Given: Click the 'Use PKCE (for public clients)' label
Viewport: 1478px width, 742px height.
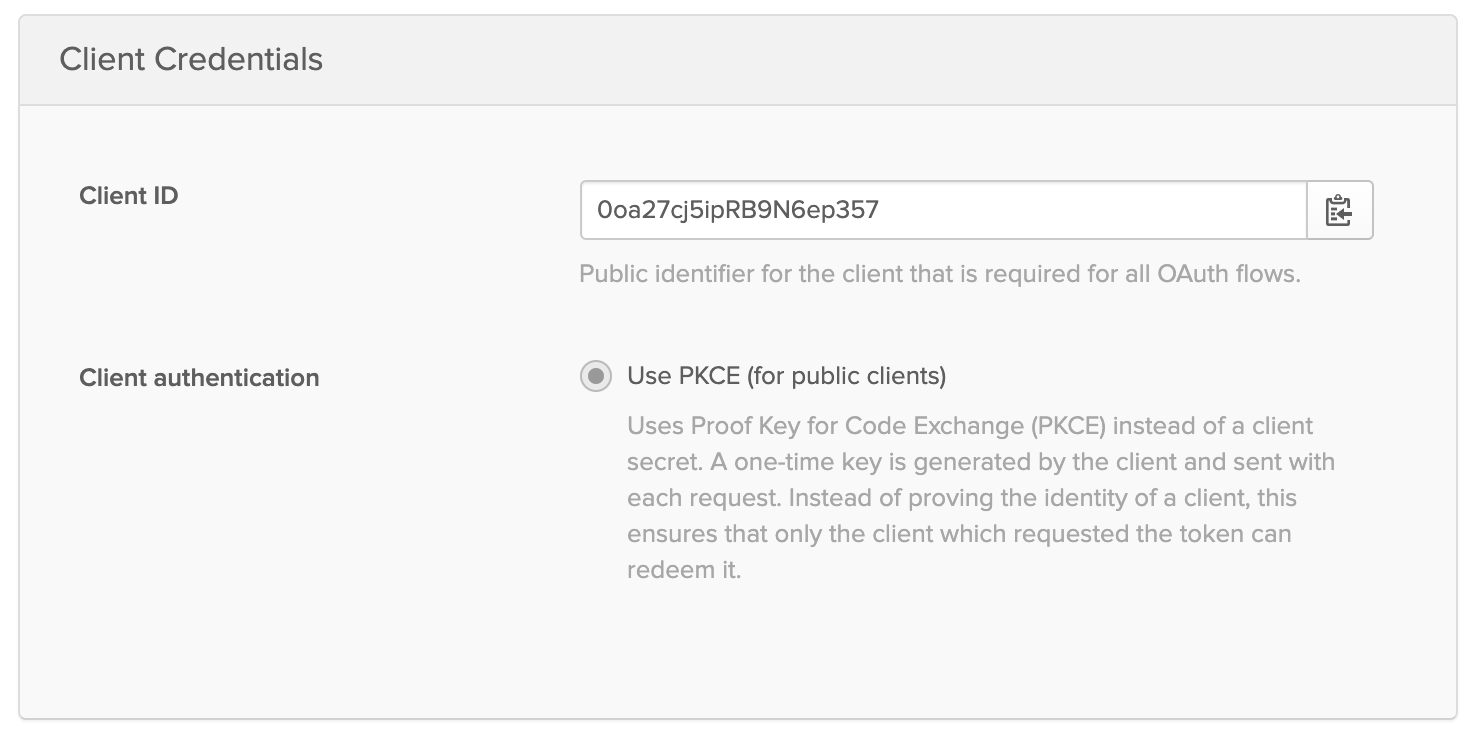Looking at the screenshot, I should [x=786, y=376].
